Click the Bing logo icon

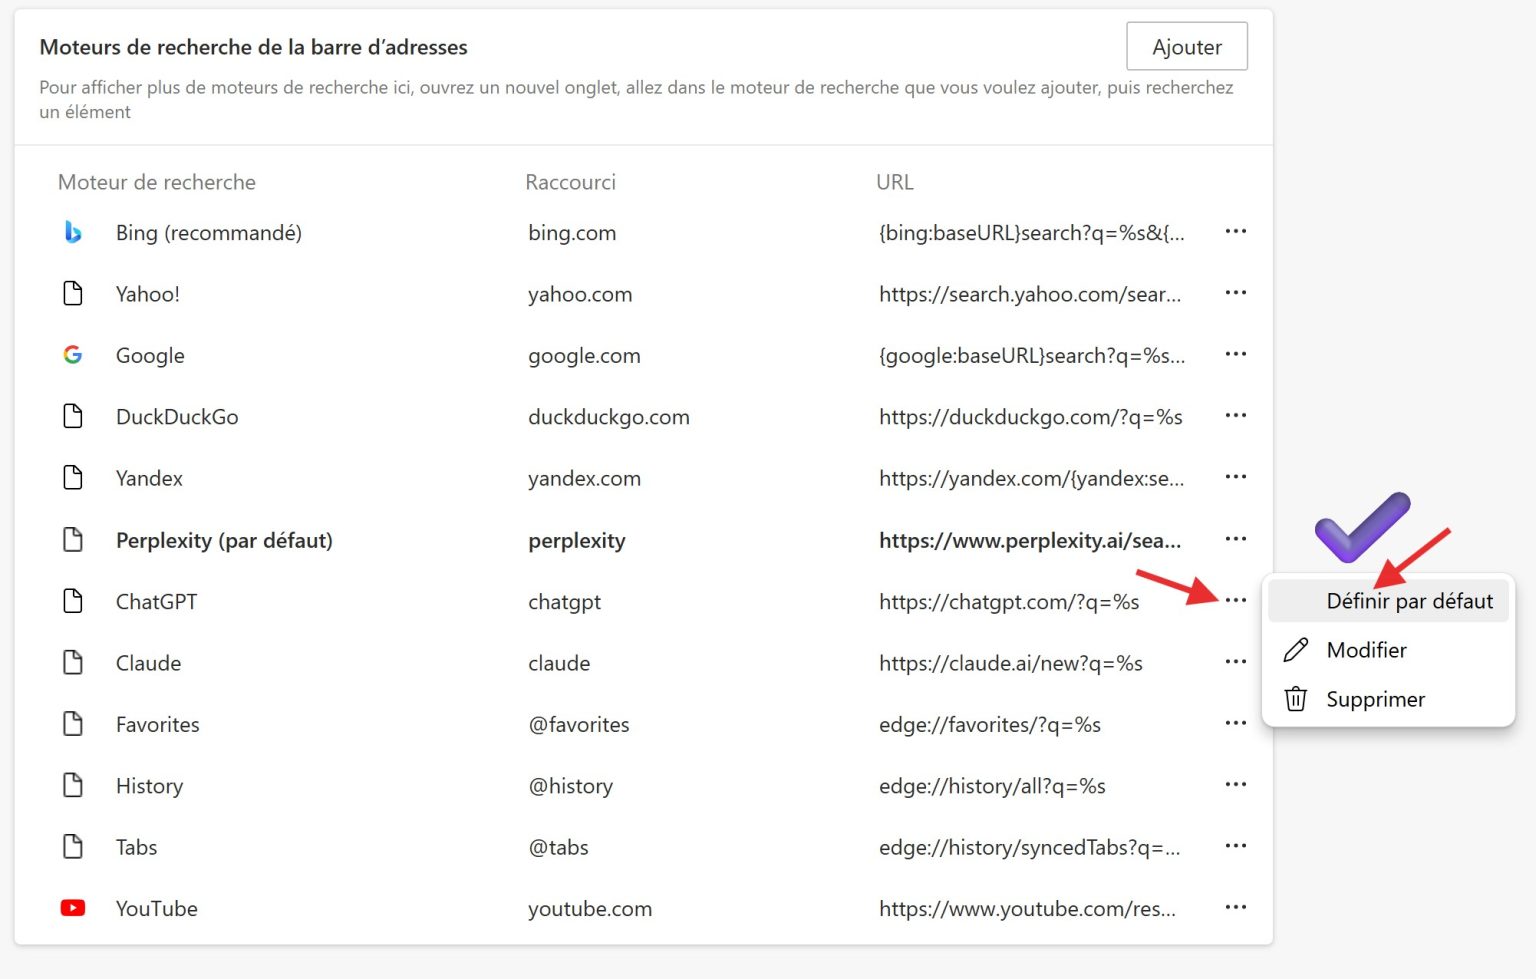[x=73, y=232]
